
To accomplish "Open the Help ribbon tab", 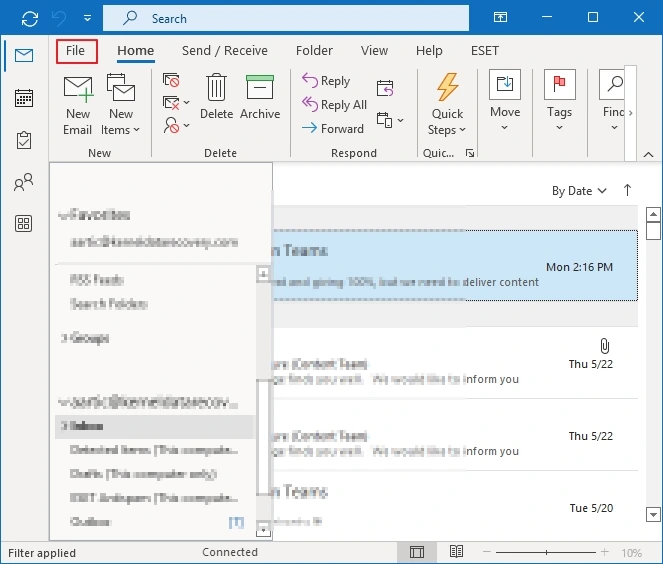I will [429, 51].
